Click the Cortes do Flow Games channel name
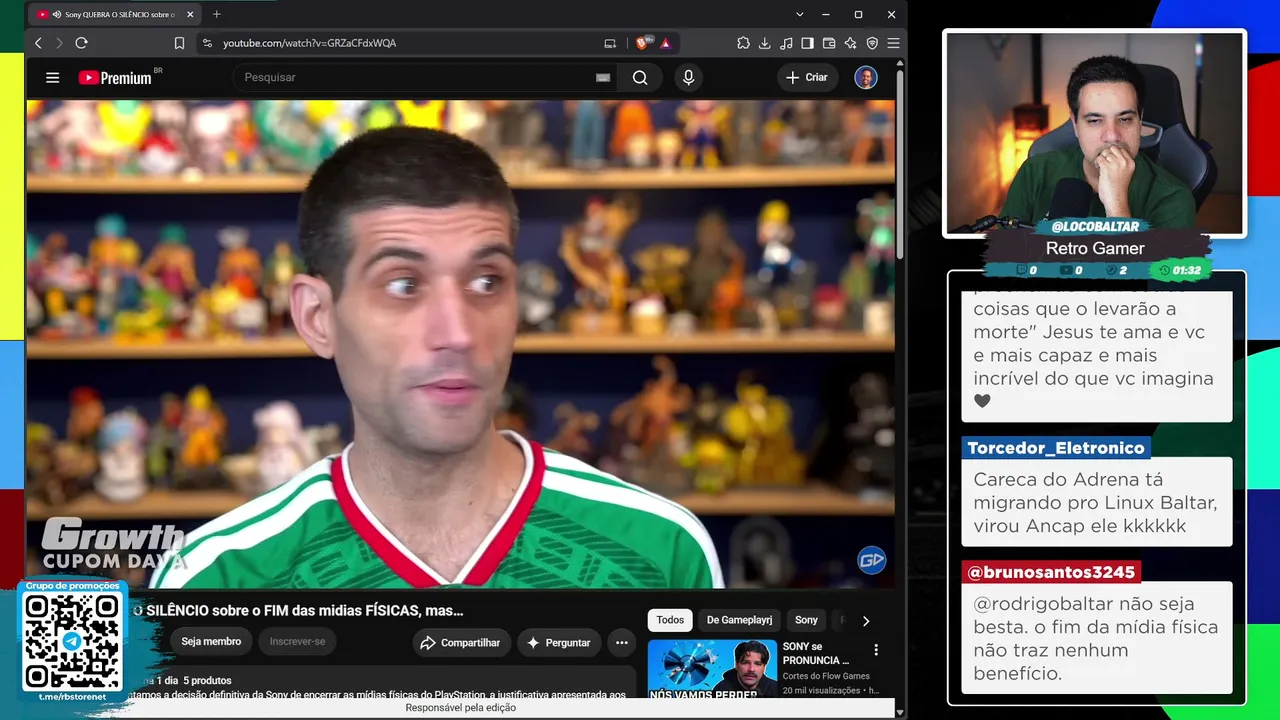1280x720 pixels. 826,676
